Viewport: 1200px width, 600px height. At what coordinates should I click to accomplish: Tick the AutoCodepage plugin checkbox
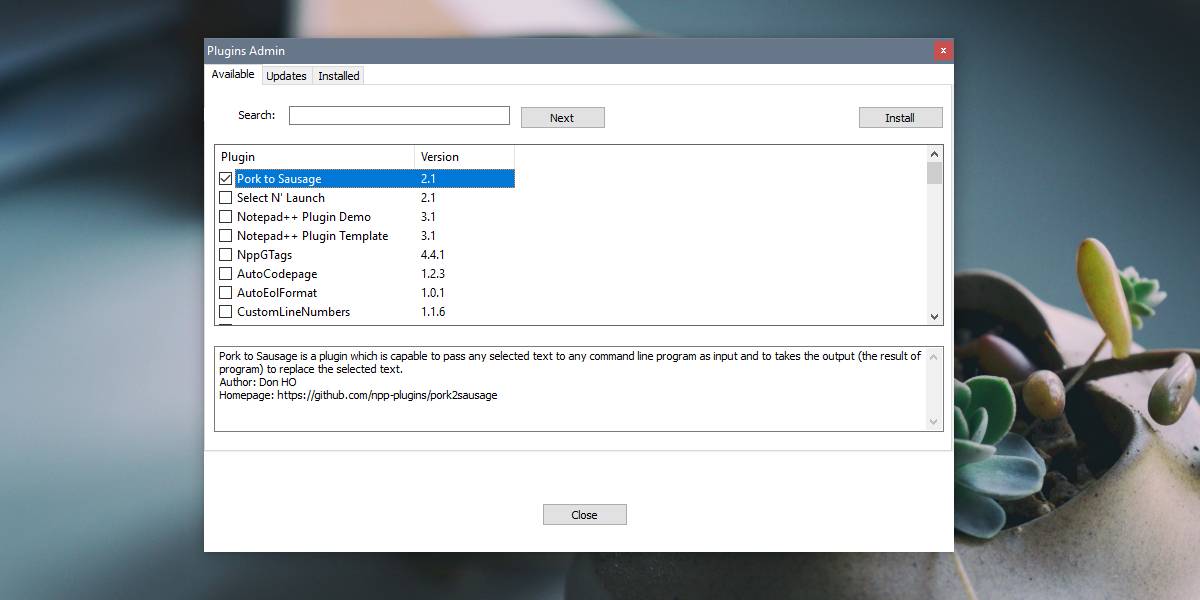(225, 274)
